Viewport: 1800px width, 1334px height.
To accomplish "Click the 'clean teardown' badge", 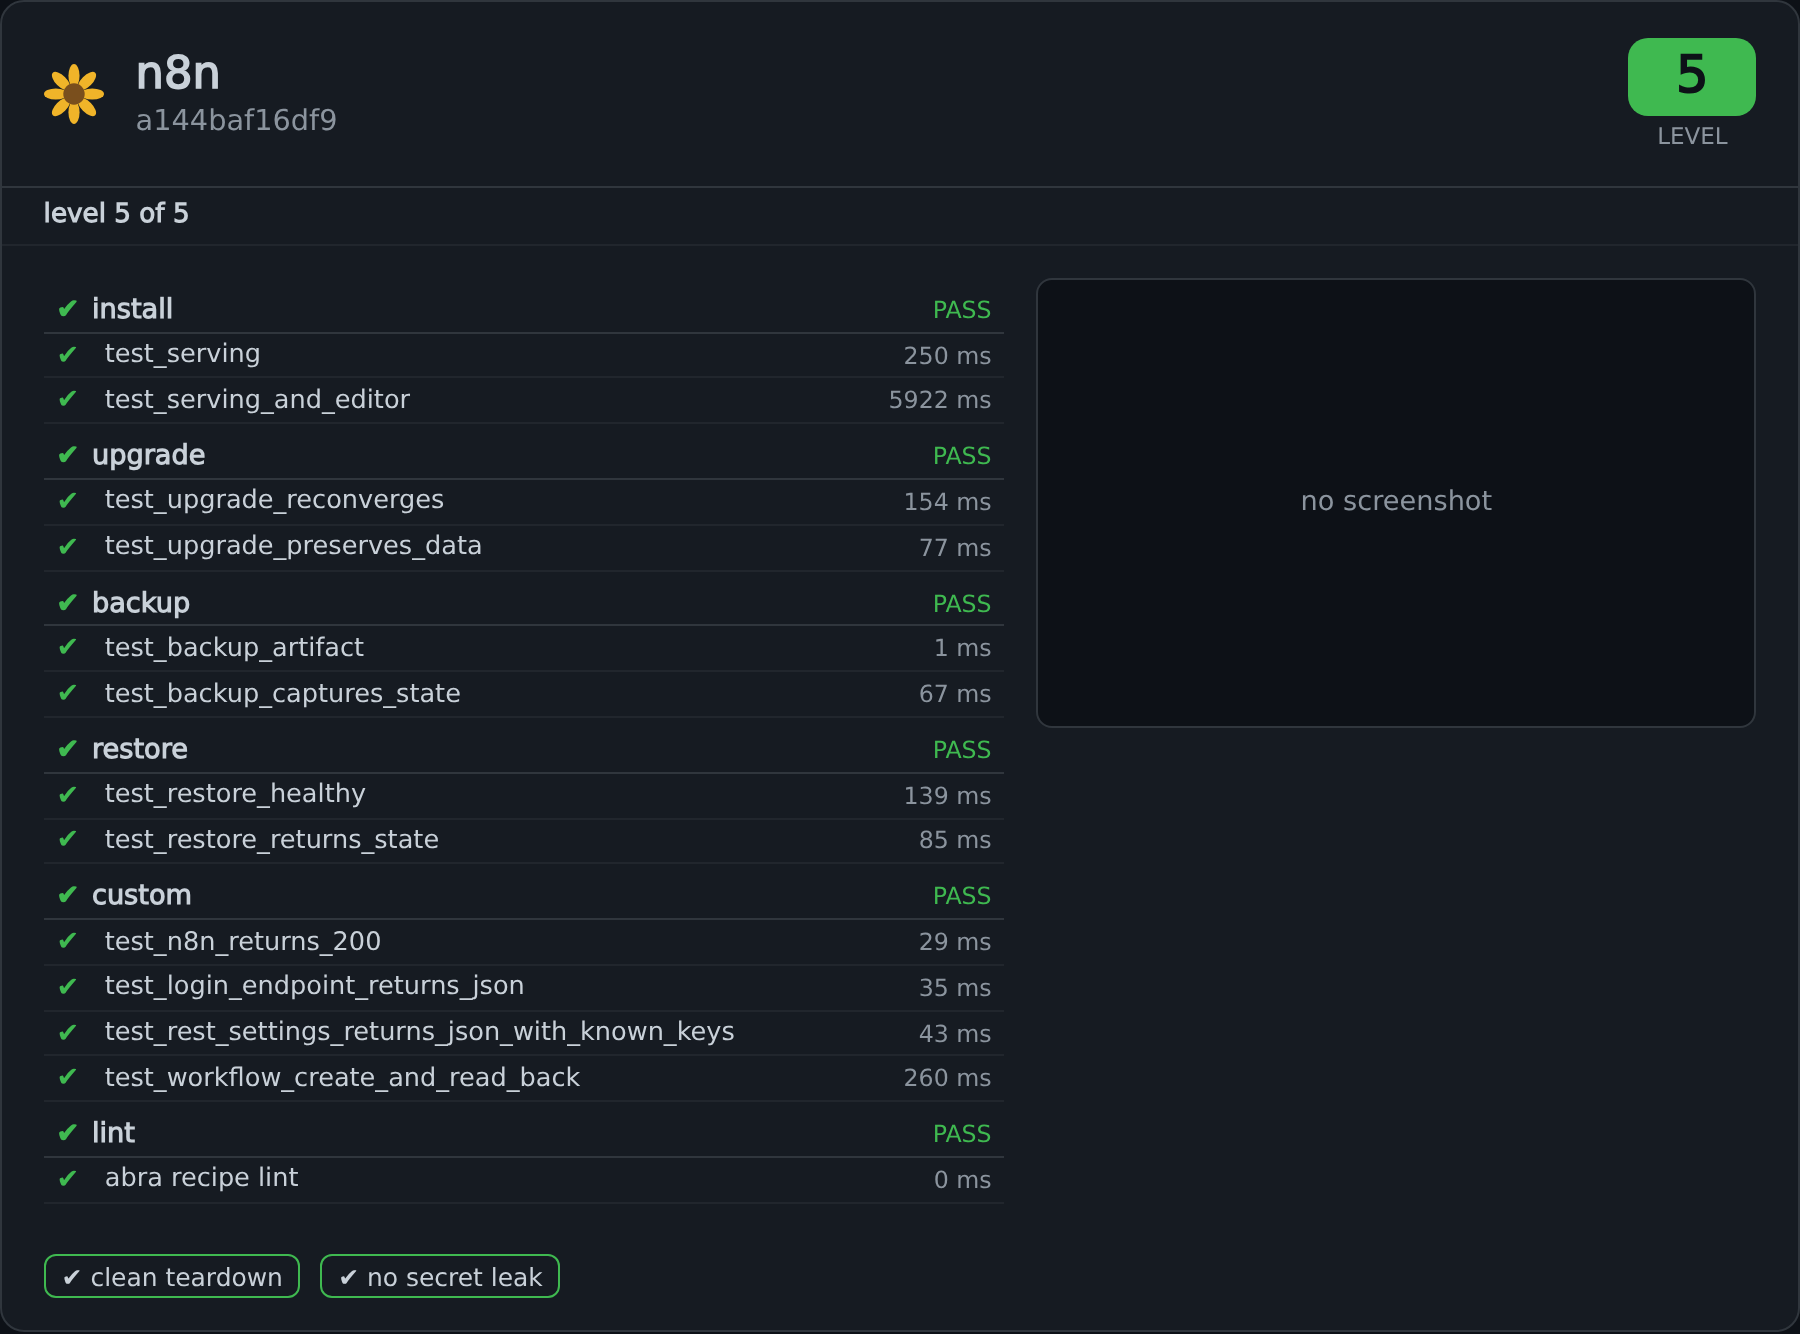I will [x=172, y=1276].
